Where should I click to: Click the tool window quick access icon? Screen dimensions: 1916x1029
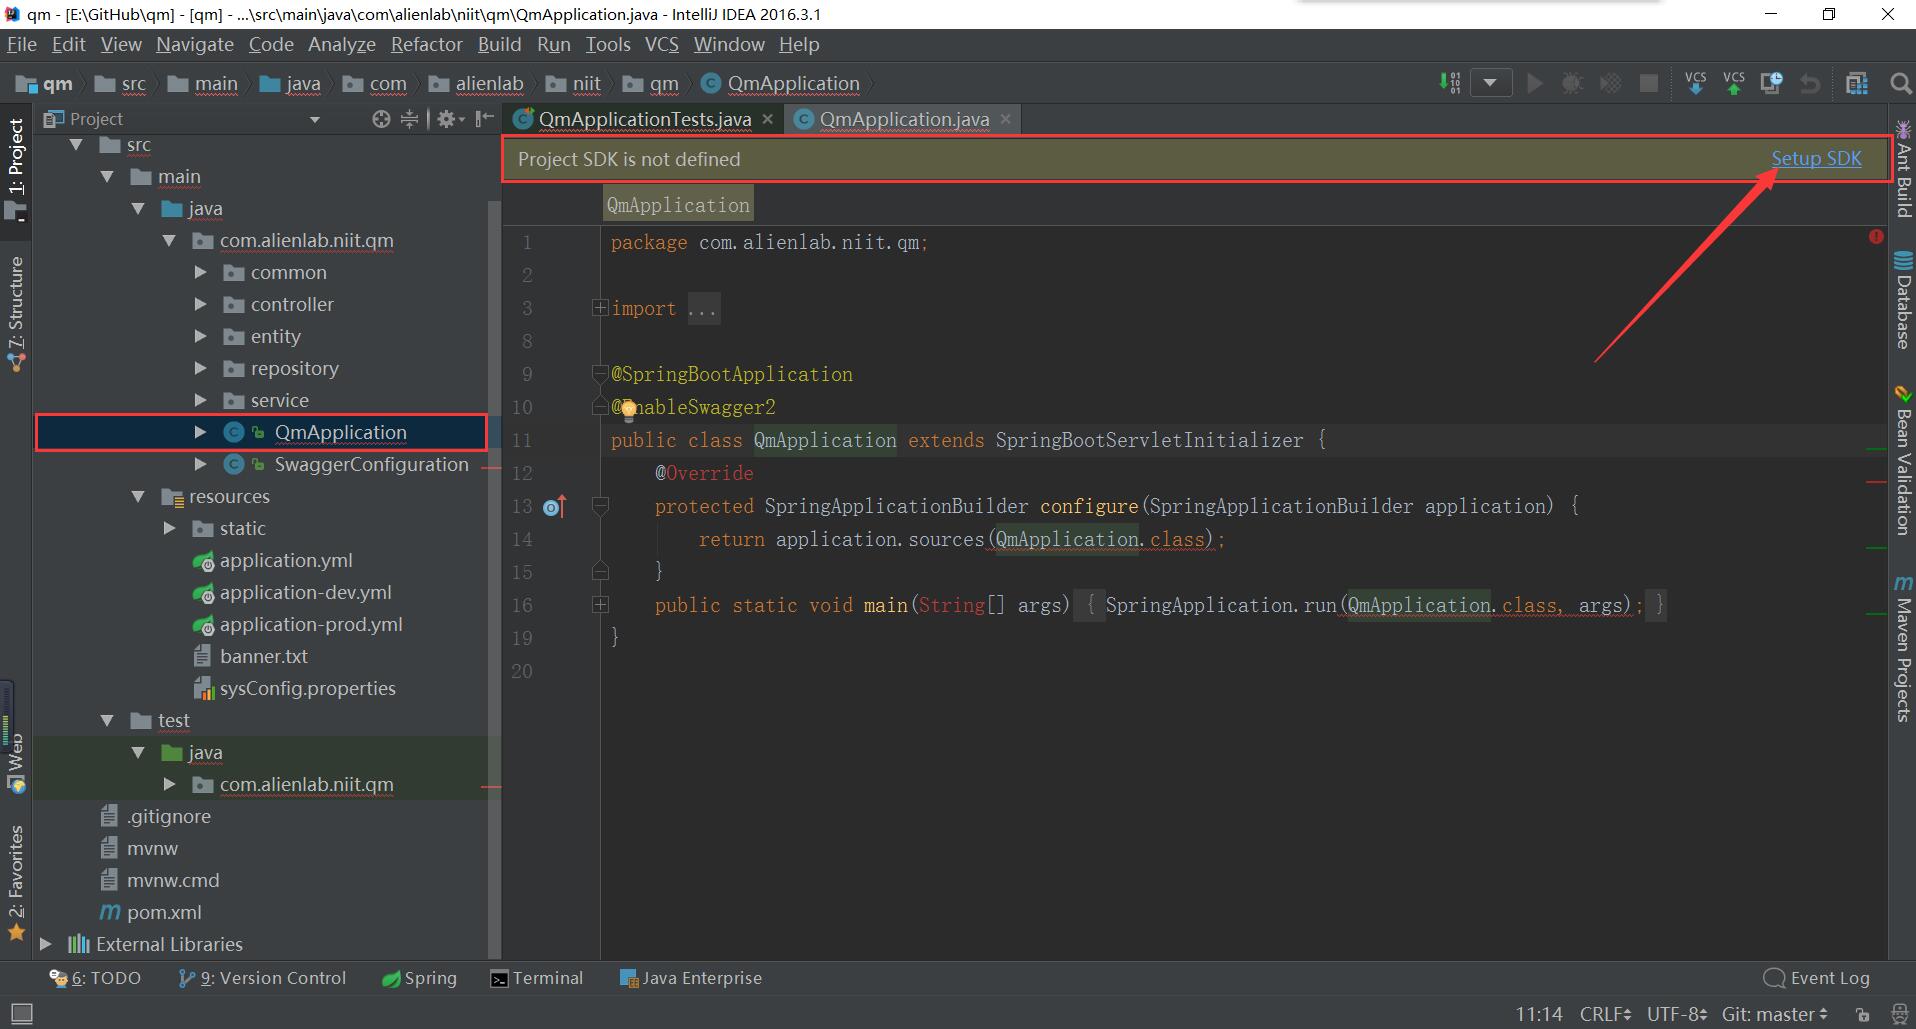[x=20, y=1013]
